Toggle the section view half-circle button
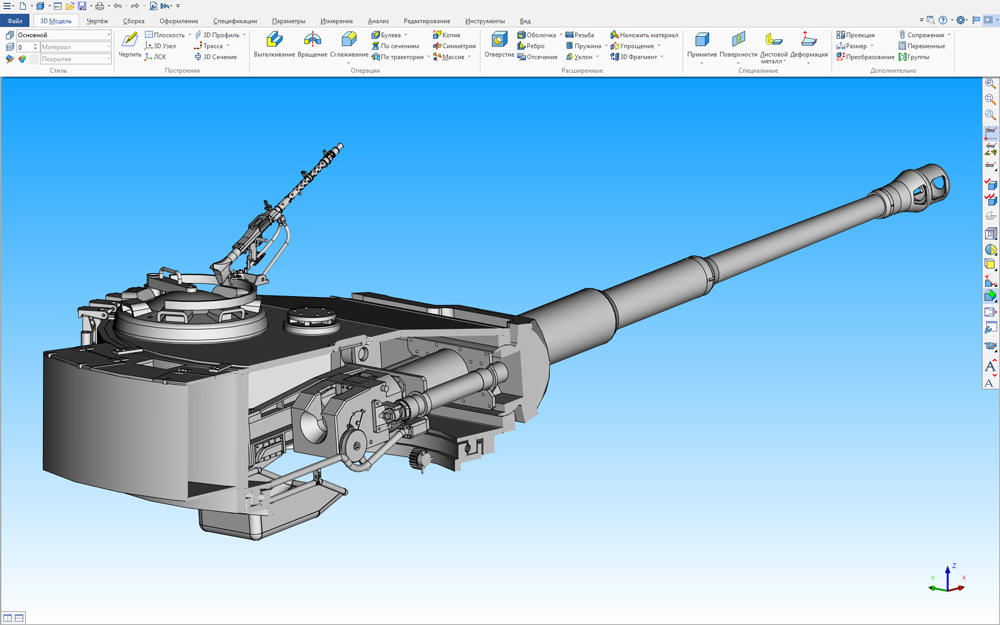Image resolution: width=1000 pixels, height=625 pixels. click(990, 249)
